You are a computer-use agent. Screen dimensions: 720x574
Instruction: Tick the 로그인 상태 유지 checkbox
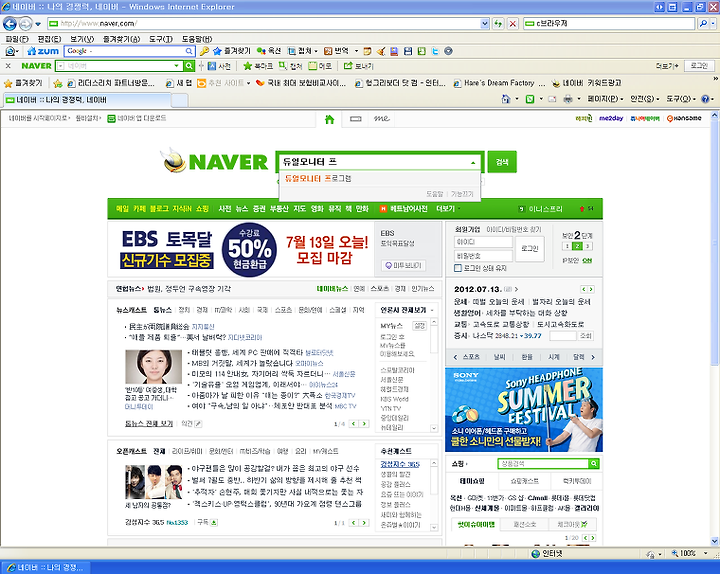[x=457, y=268]
